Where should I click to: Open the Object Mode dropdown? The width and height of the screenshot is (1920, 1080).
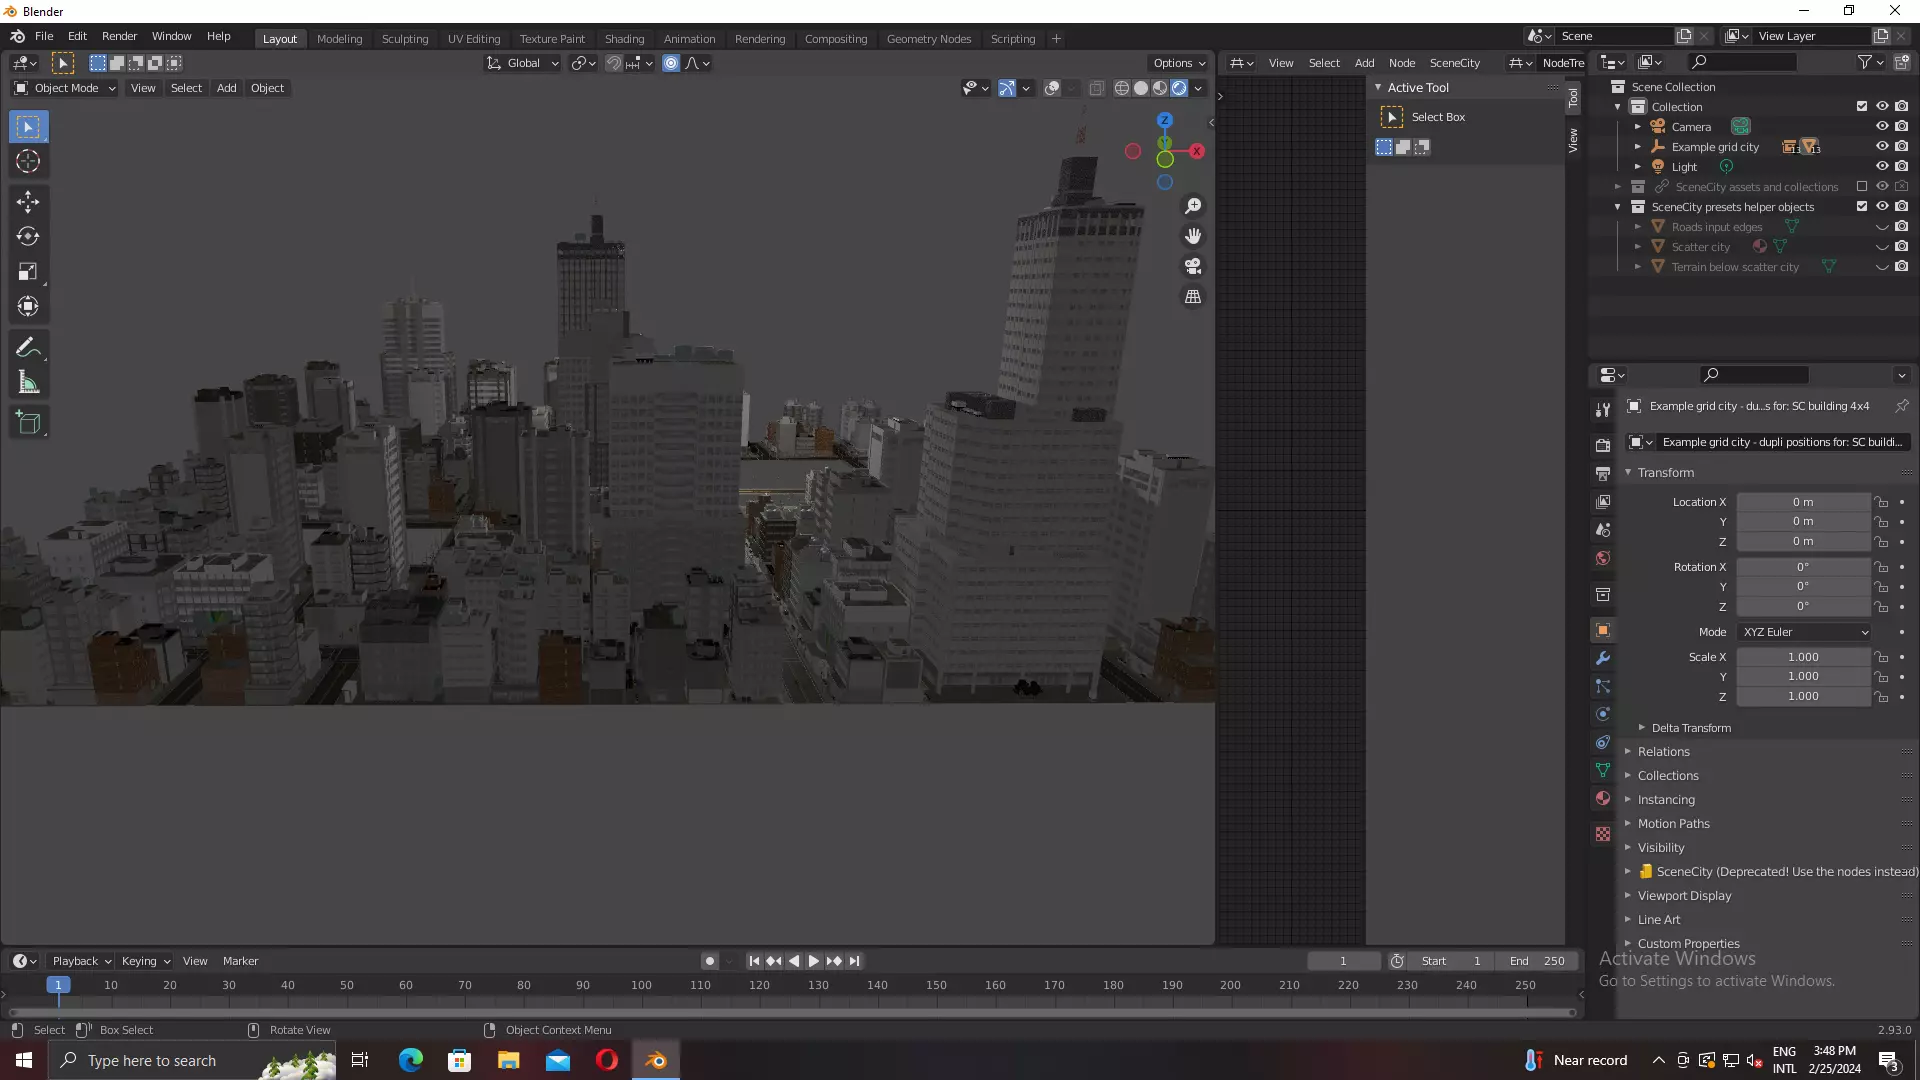click(65, 88)
